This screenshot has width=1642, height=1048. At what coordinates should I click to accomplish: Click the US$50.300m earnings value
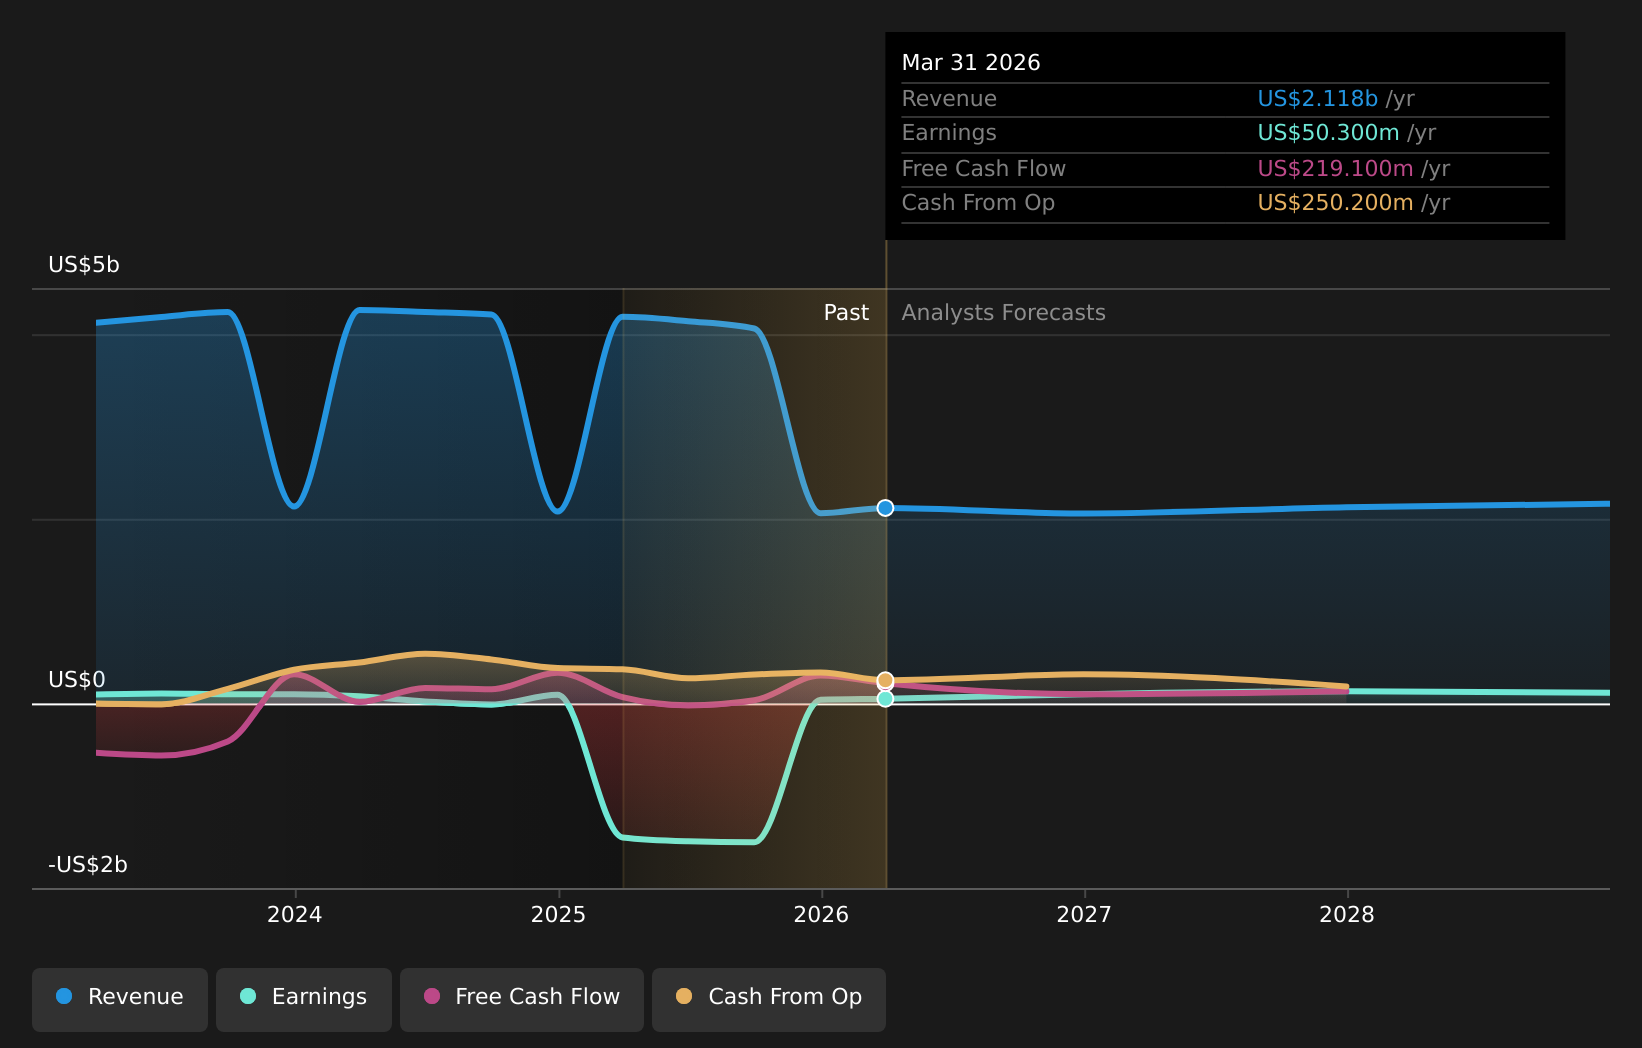[x=1328, y=133]
